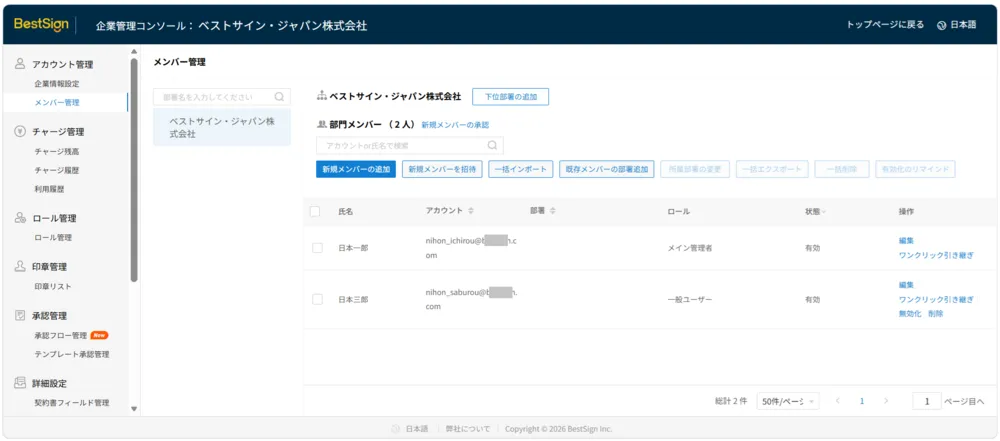The height and width of the screenshot is (441, 1000).
Task: Select ベストサイン・ジャパン株式会社 in department tree
Action: 222,128
